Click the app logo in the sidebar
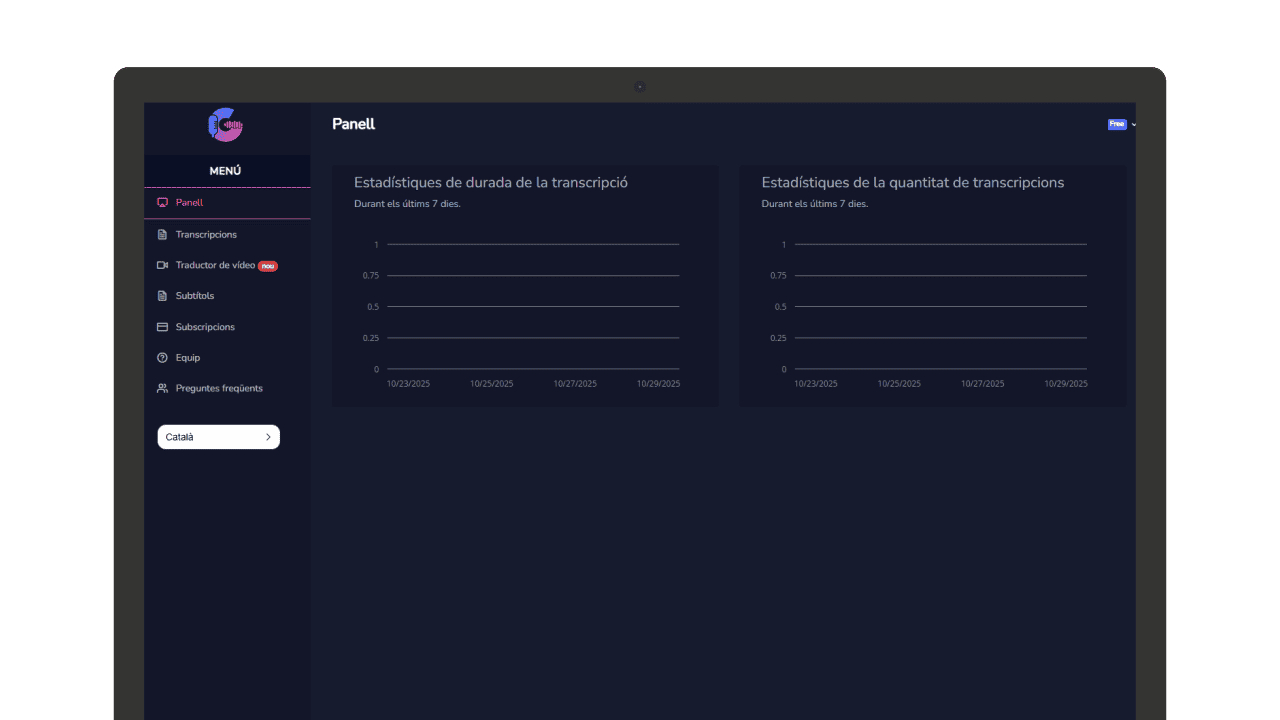Image resolution: width=1280 pixels, height=720 pixels. (226, 125)
